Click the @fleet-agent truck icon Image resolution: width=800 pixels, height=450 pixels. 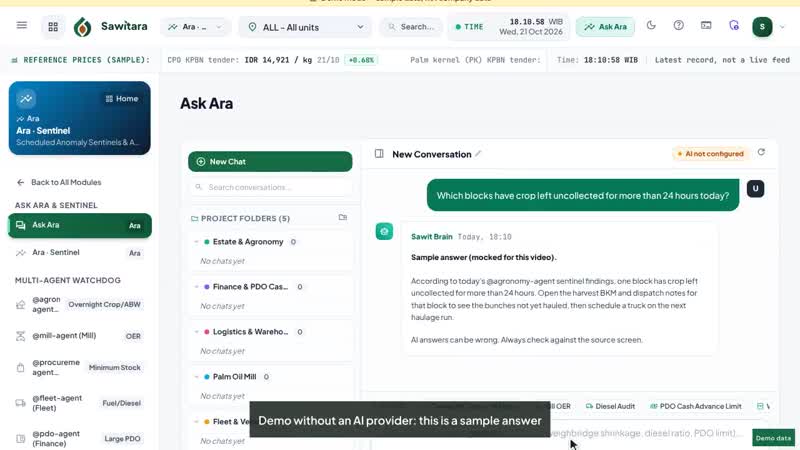click(20, 403)
